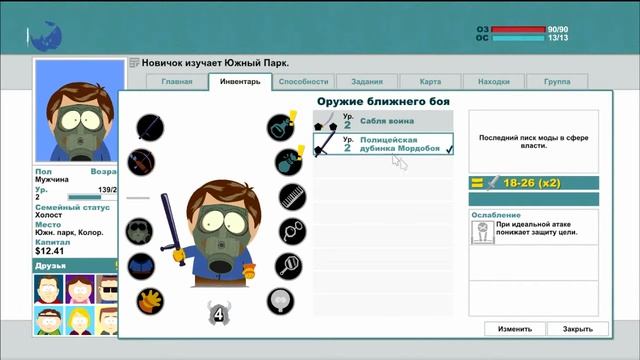This screenshot has height=360, width=640.
Task: Select the bow ranged weapon slot
Action: click(x=141, y=162)
